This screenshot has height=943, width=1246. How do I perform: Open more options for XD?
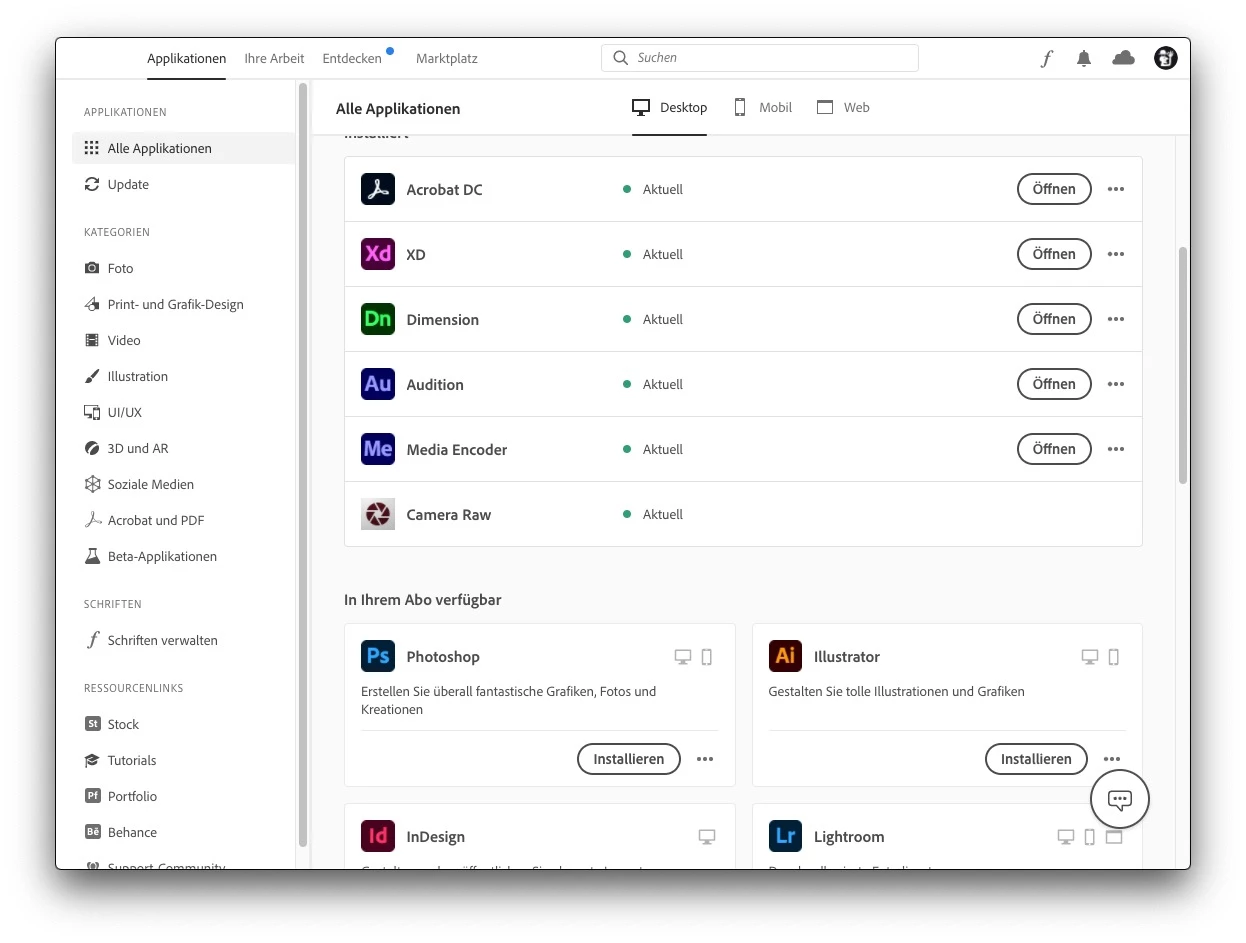[1116, 254]
